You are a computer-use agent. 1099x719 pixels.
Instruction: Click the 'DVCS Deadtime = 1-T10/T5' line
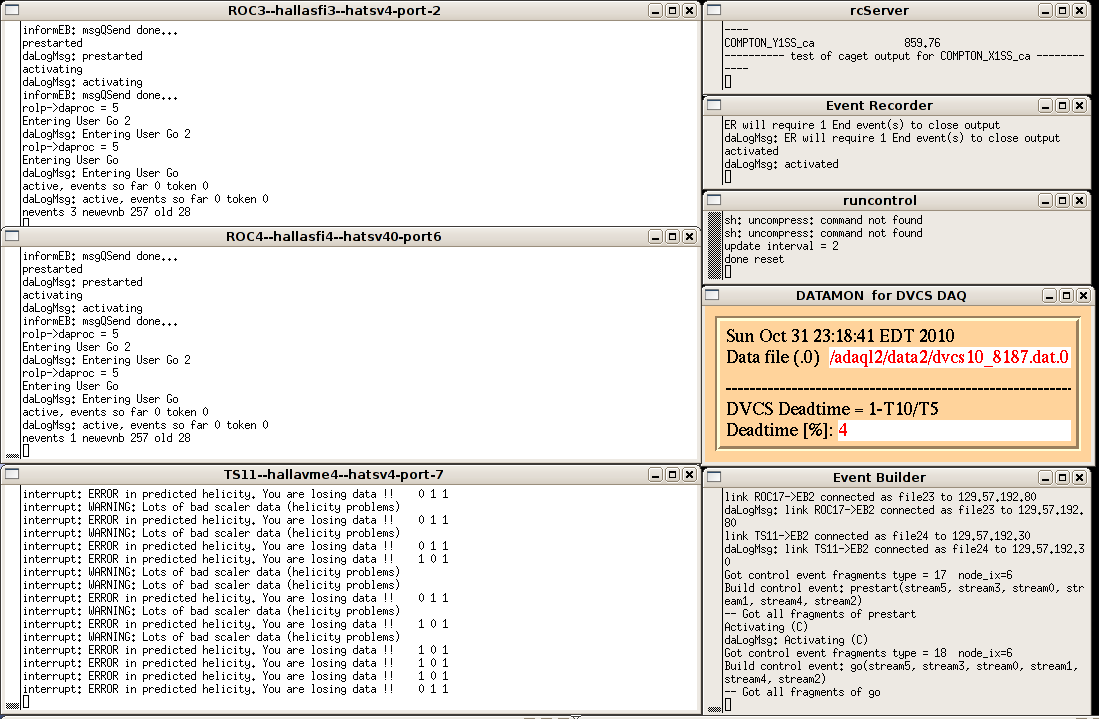click(832, 409)
